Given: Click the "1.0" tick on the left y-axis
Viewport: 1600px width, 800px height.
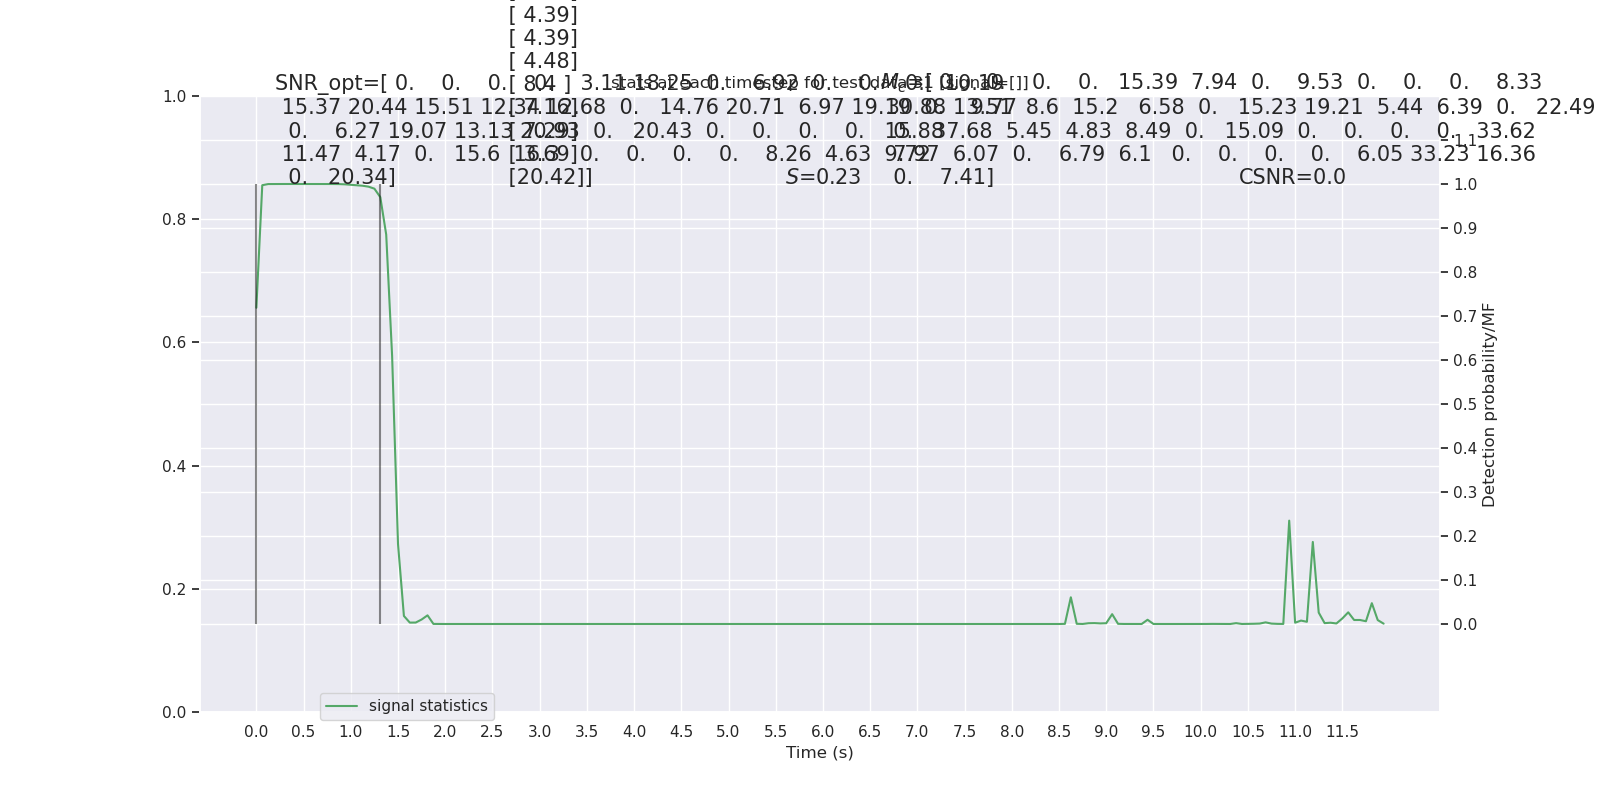Looking at the screenshot, I should (x=174, y=96).
